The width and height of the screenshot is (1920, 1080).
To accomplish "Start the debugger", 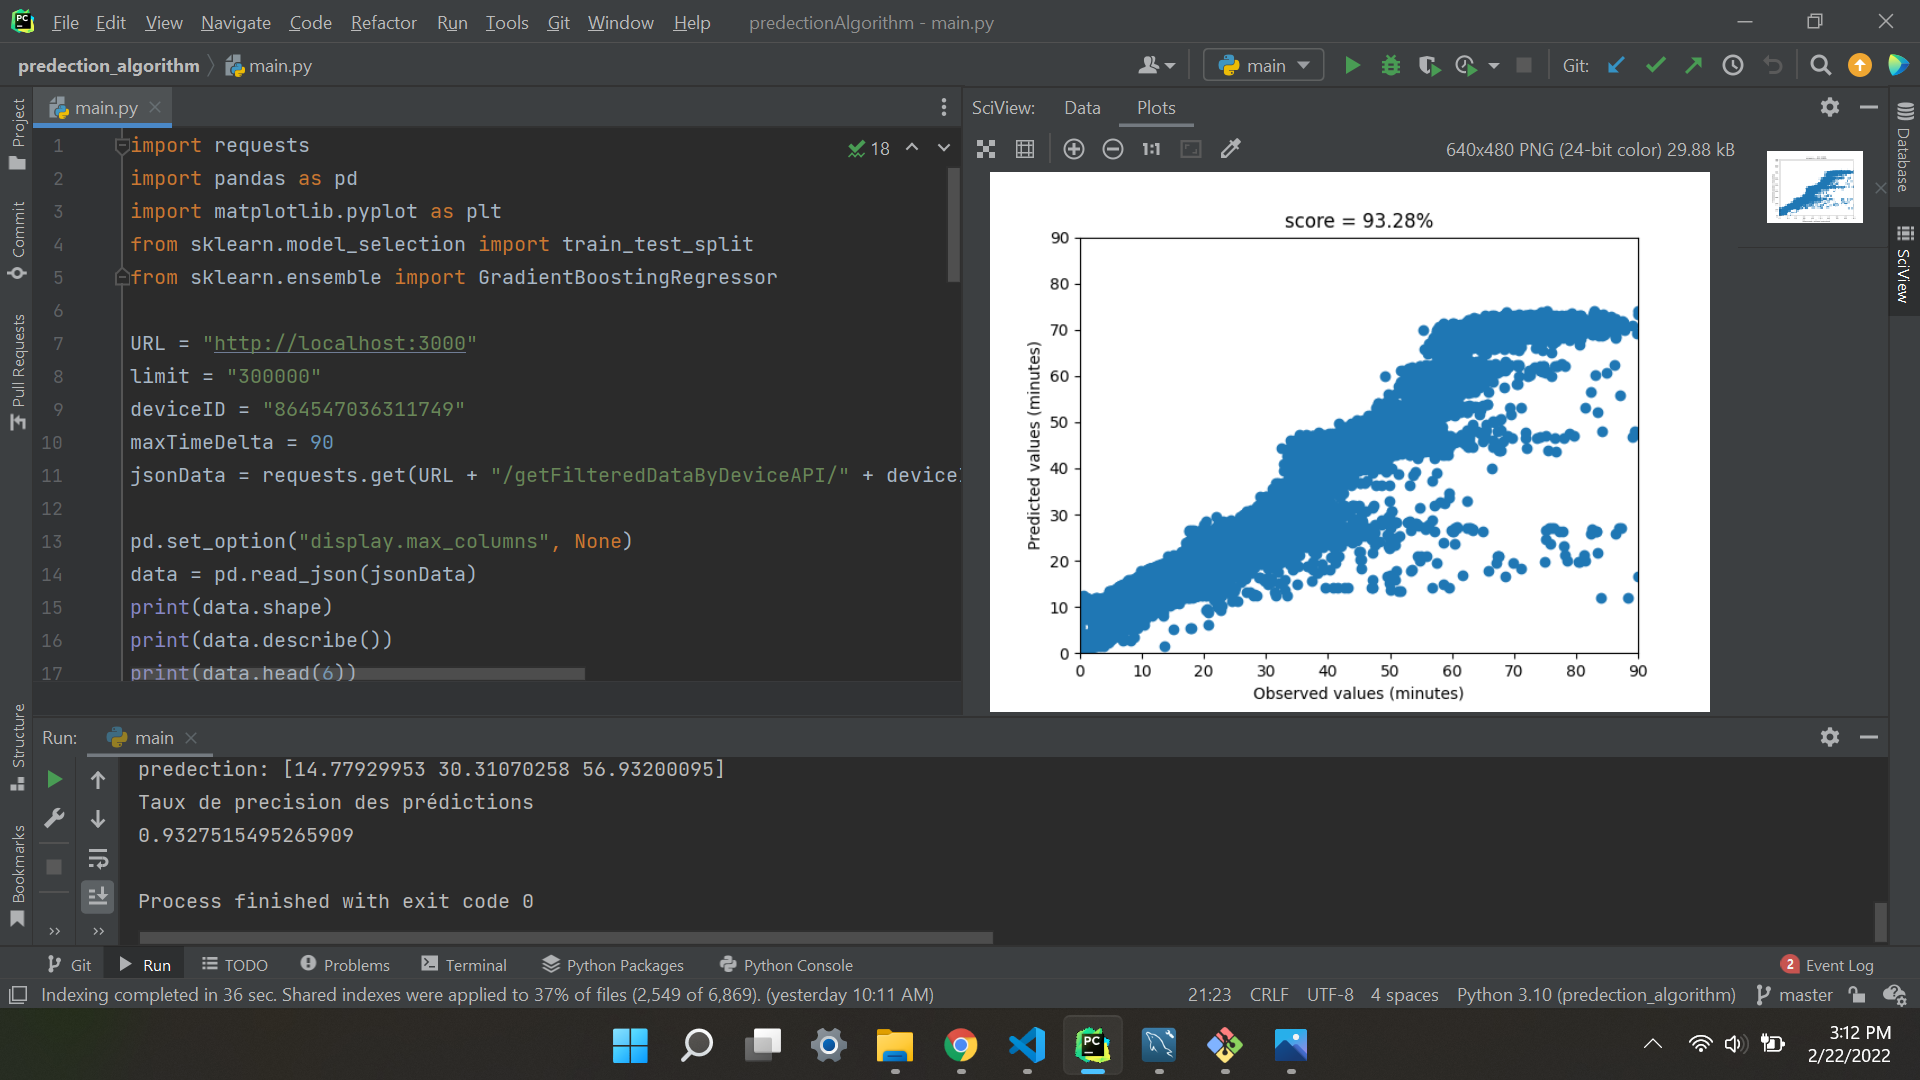I will tap(1390, 64).
